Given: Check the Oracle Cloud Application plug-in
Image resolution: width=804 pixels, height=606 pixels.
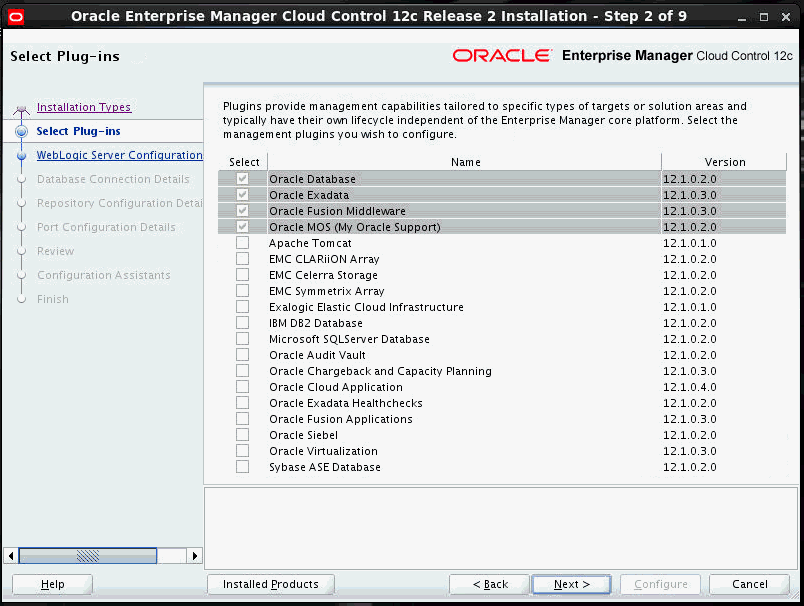Looking at the screenshot, I should point(243,387).
